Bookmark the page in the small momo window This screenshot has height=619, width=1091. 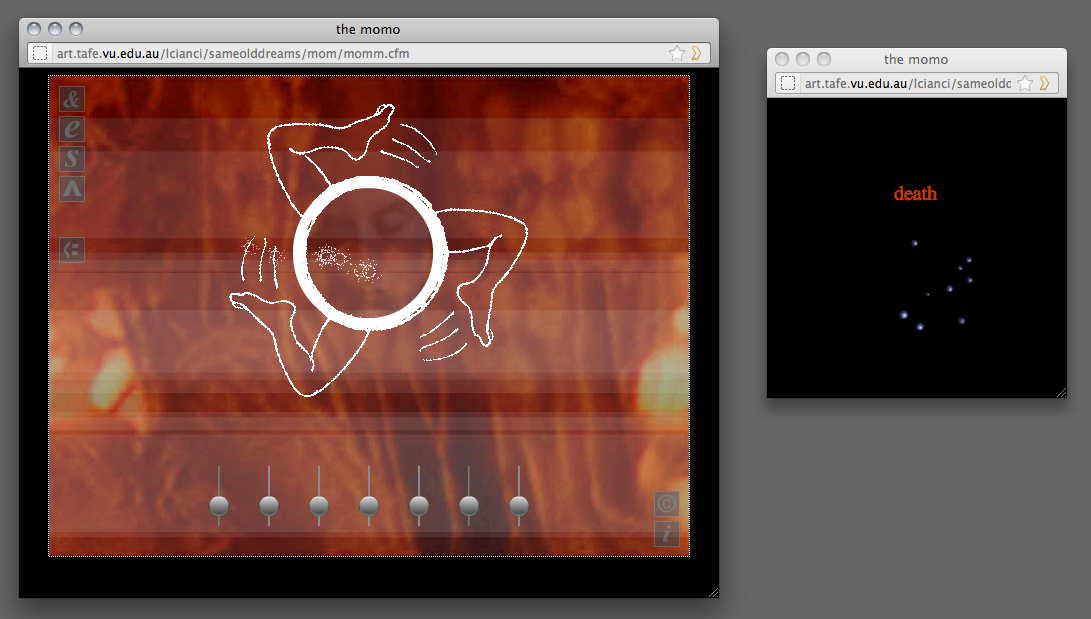[1025, 83]
